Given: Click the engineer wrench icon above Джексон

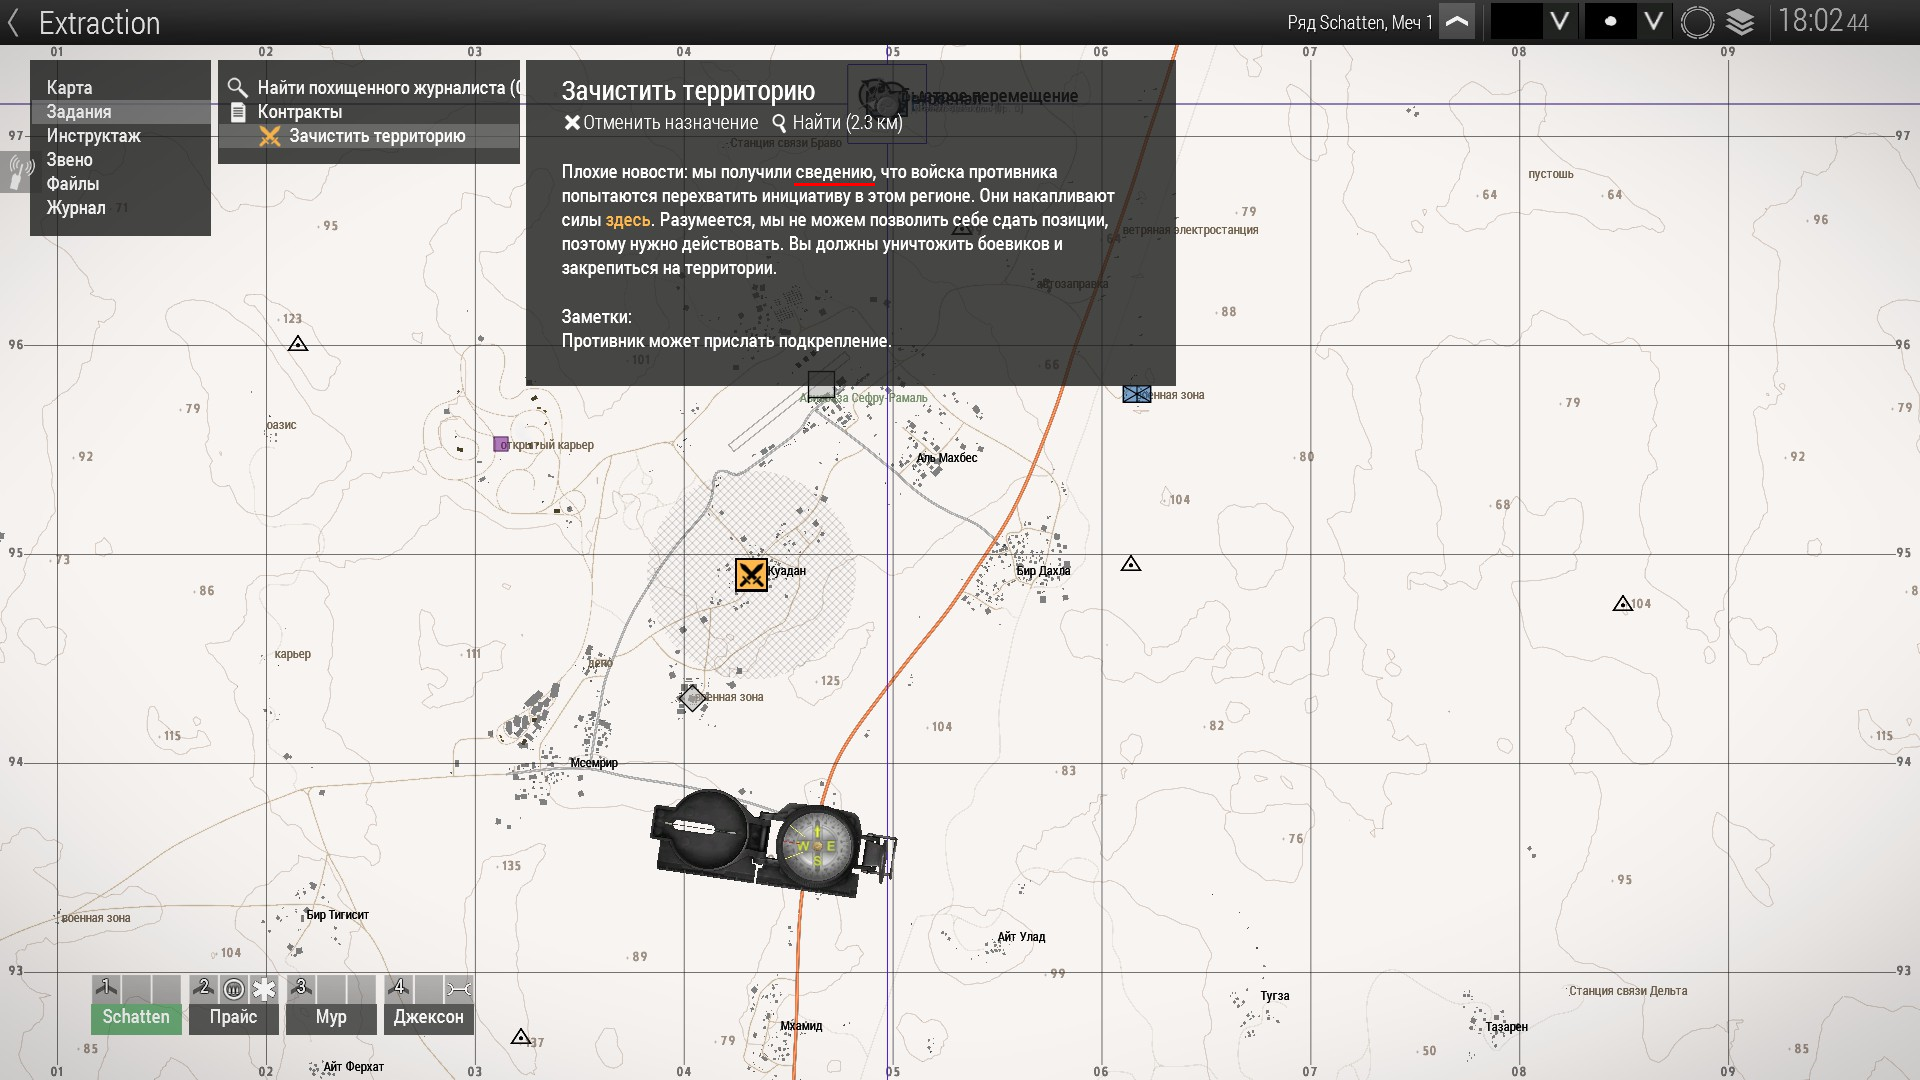Looking at the screenshot, I should click(x=459, y=989).
